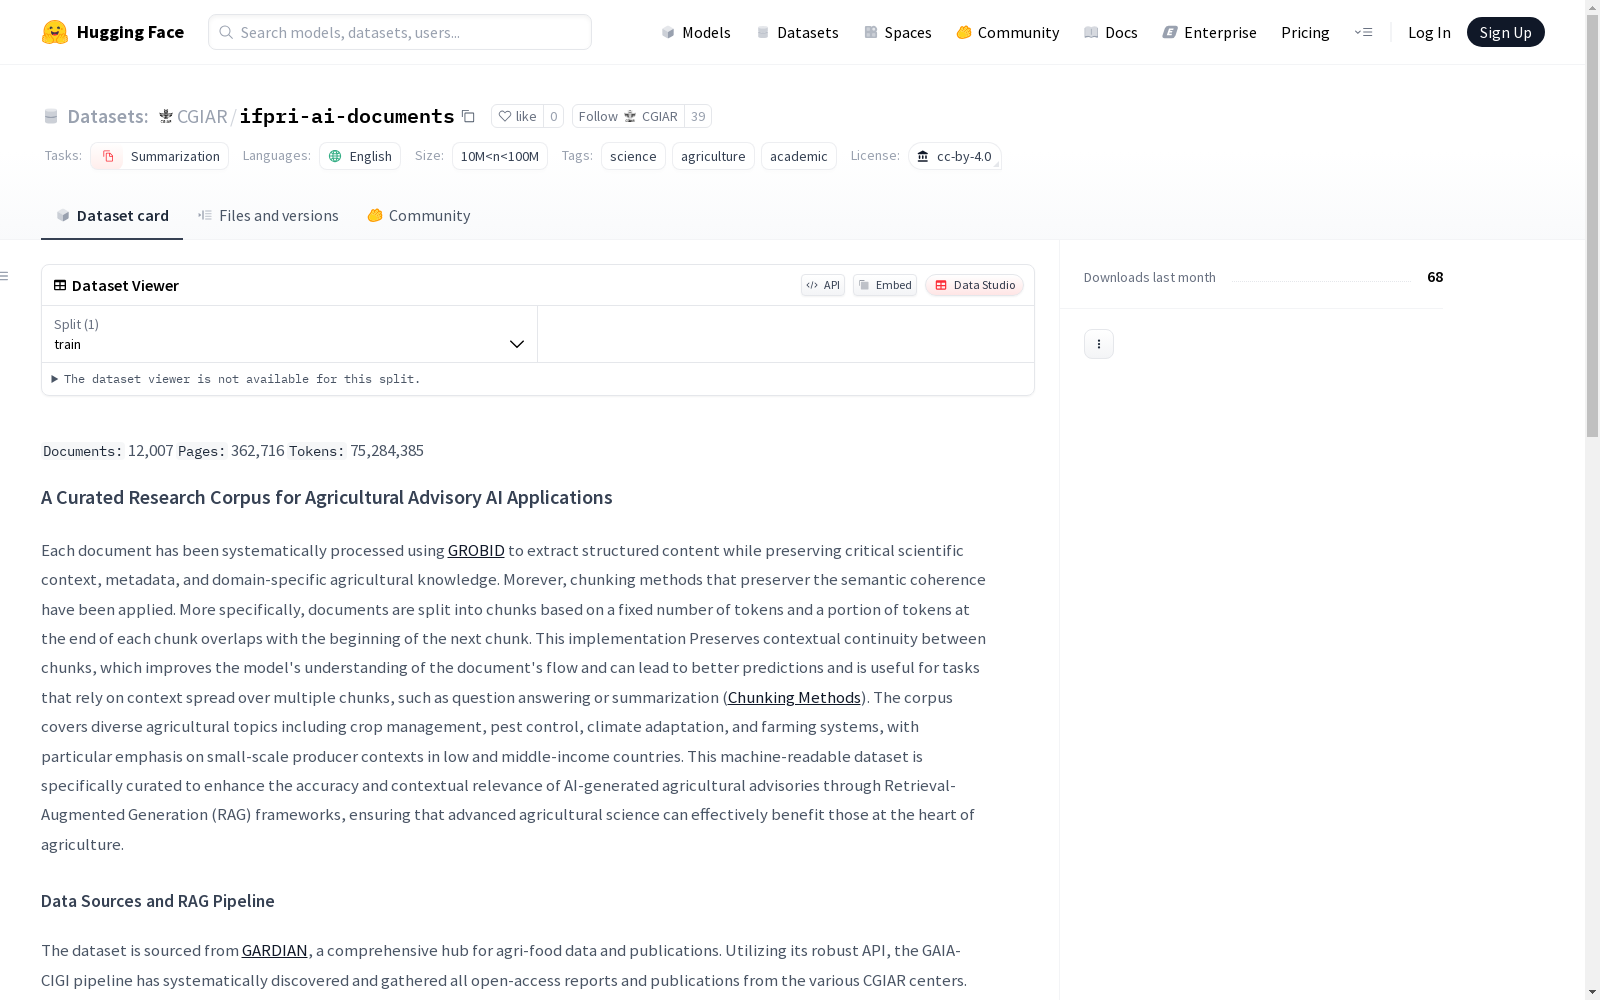
Task: Focus the search models, datasets, users field
Action: (400, 32)
